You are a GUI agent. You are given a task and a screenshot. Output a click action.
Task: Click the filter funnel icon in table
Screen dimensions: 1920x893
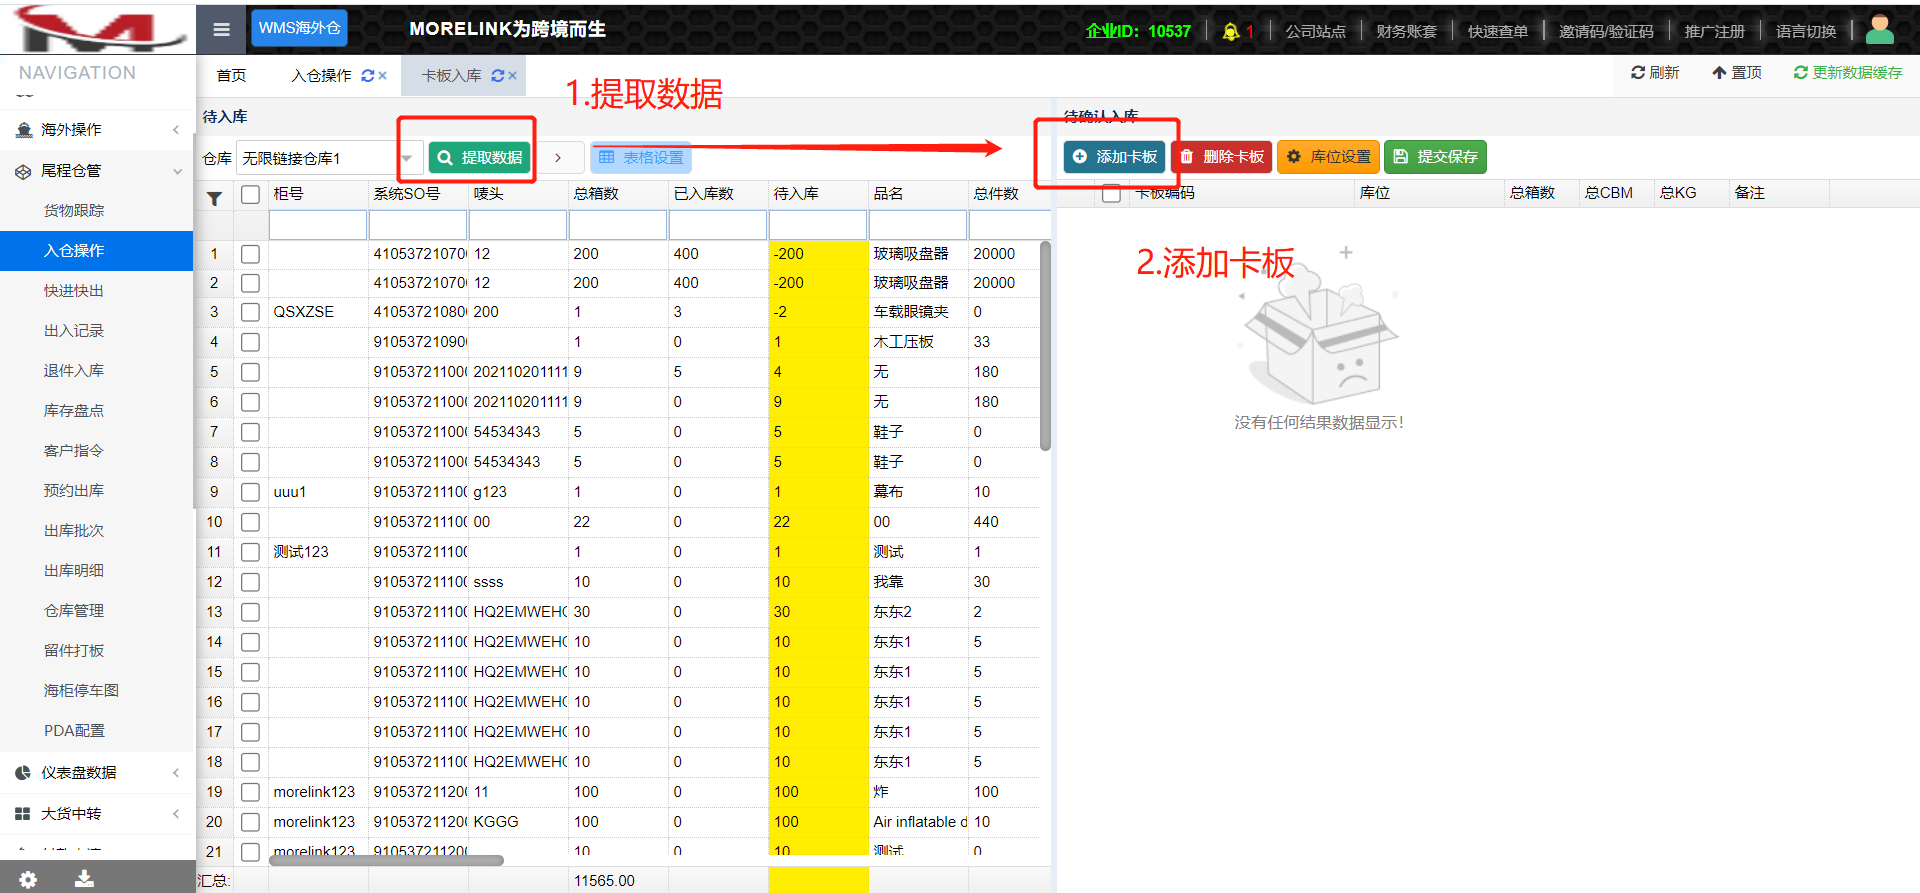click(214, 199)
